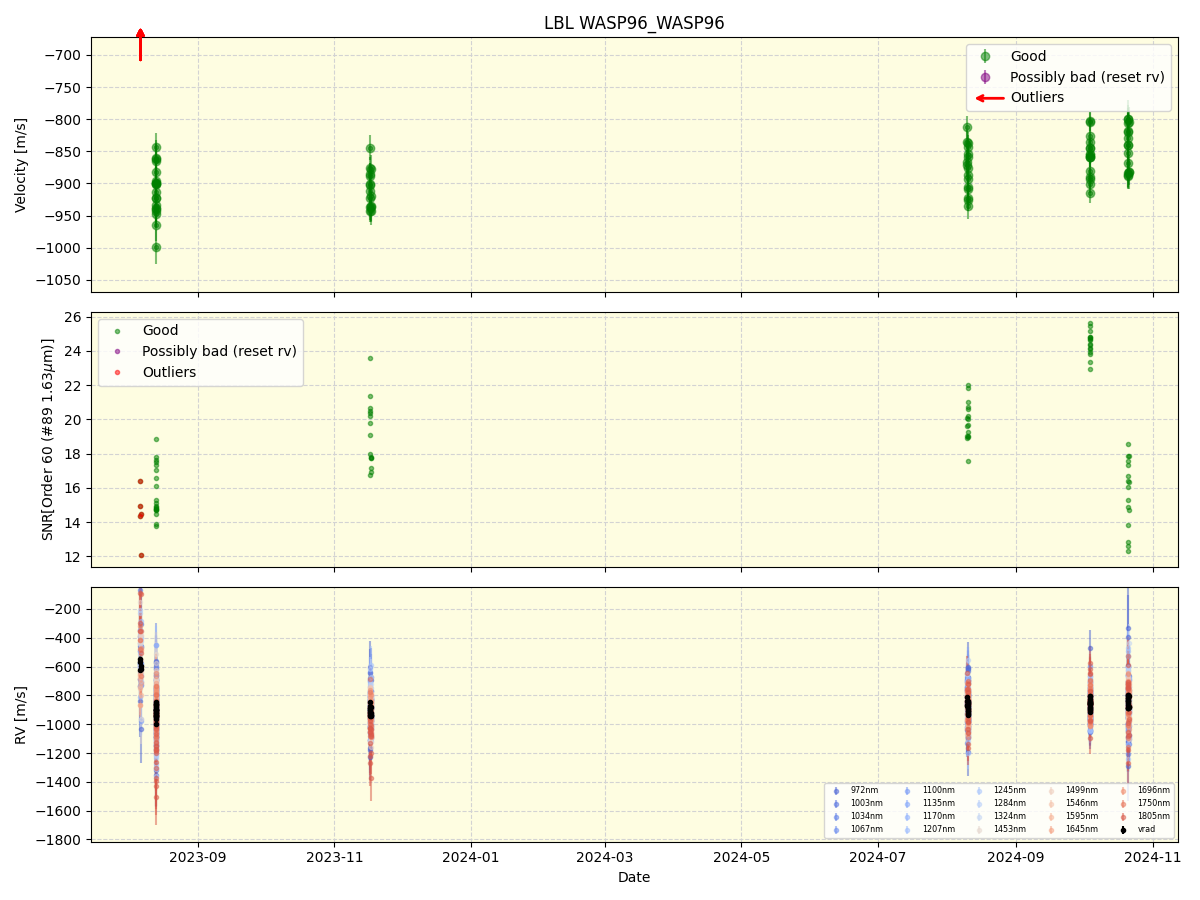Click the 1696nm wavelength legend entry

coord(1154,790)
